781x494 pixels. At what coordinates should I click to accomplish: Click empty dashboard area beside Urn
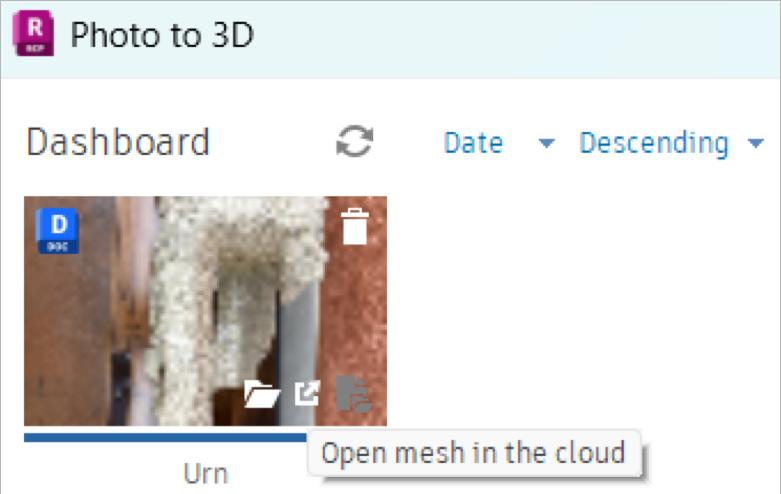point(583,309)
